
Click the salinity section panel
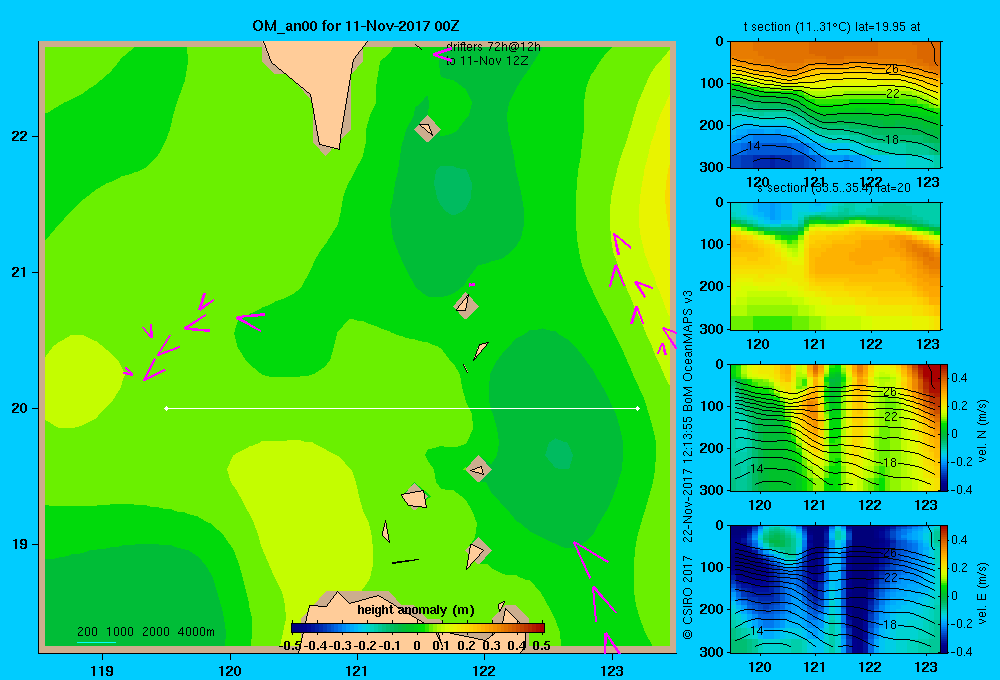[x=835, y=266]
